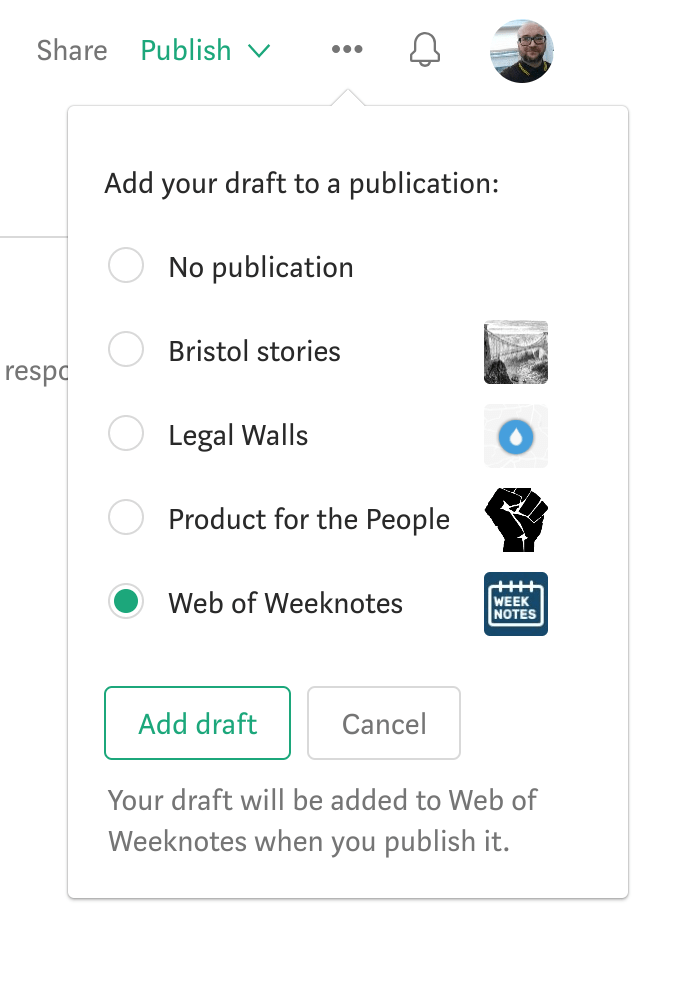Open the notifications bell
Viewport: 686px width, 994px height.
(x=425, y=50)
